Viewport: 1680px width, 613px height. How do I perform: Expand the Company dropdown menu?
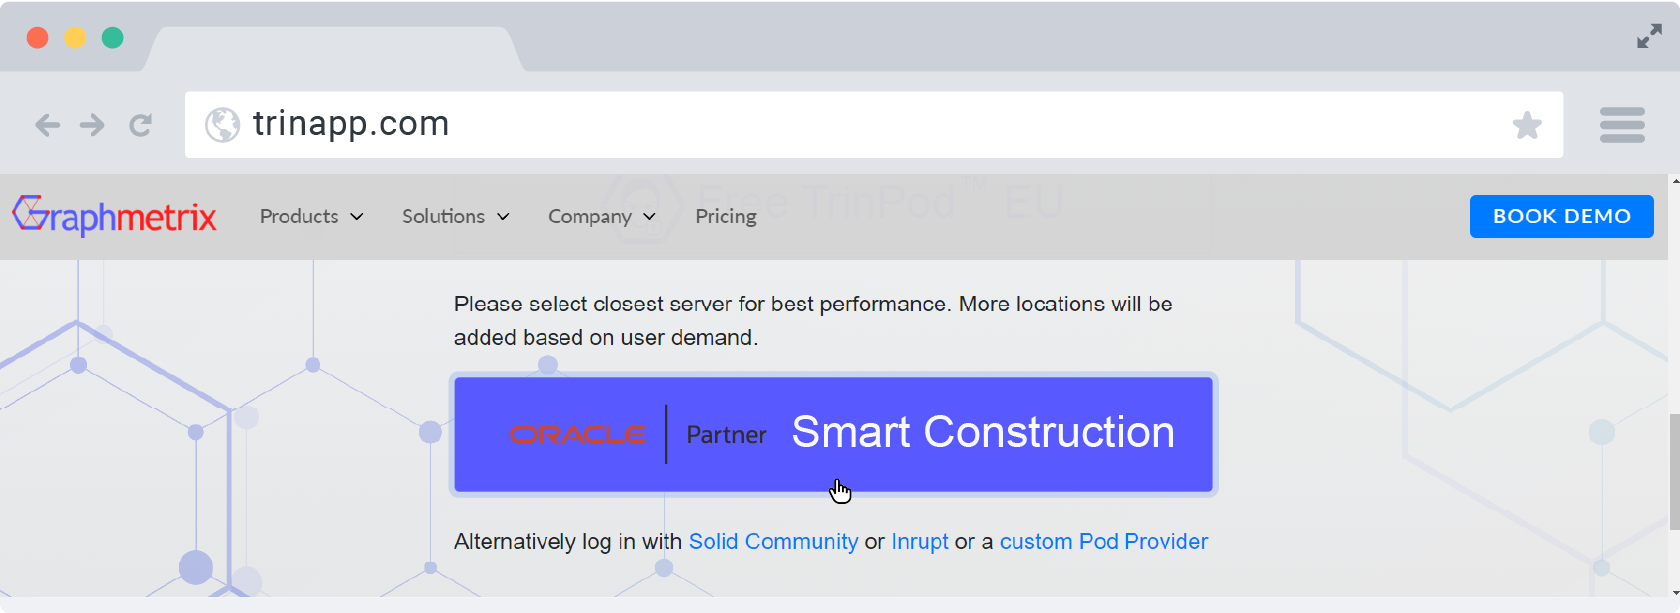pyautogui.click(x=601, y=217)
